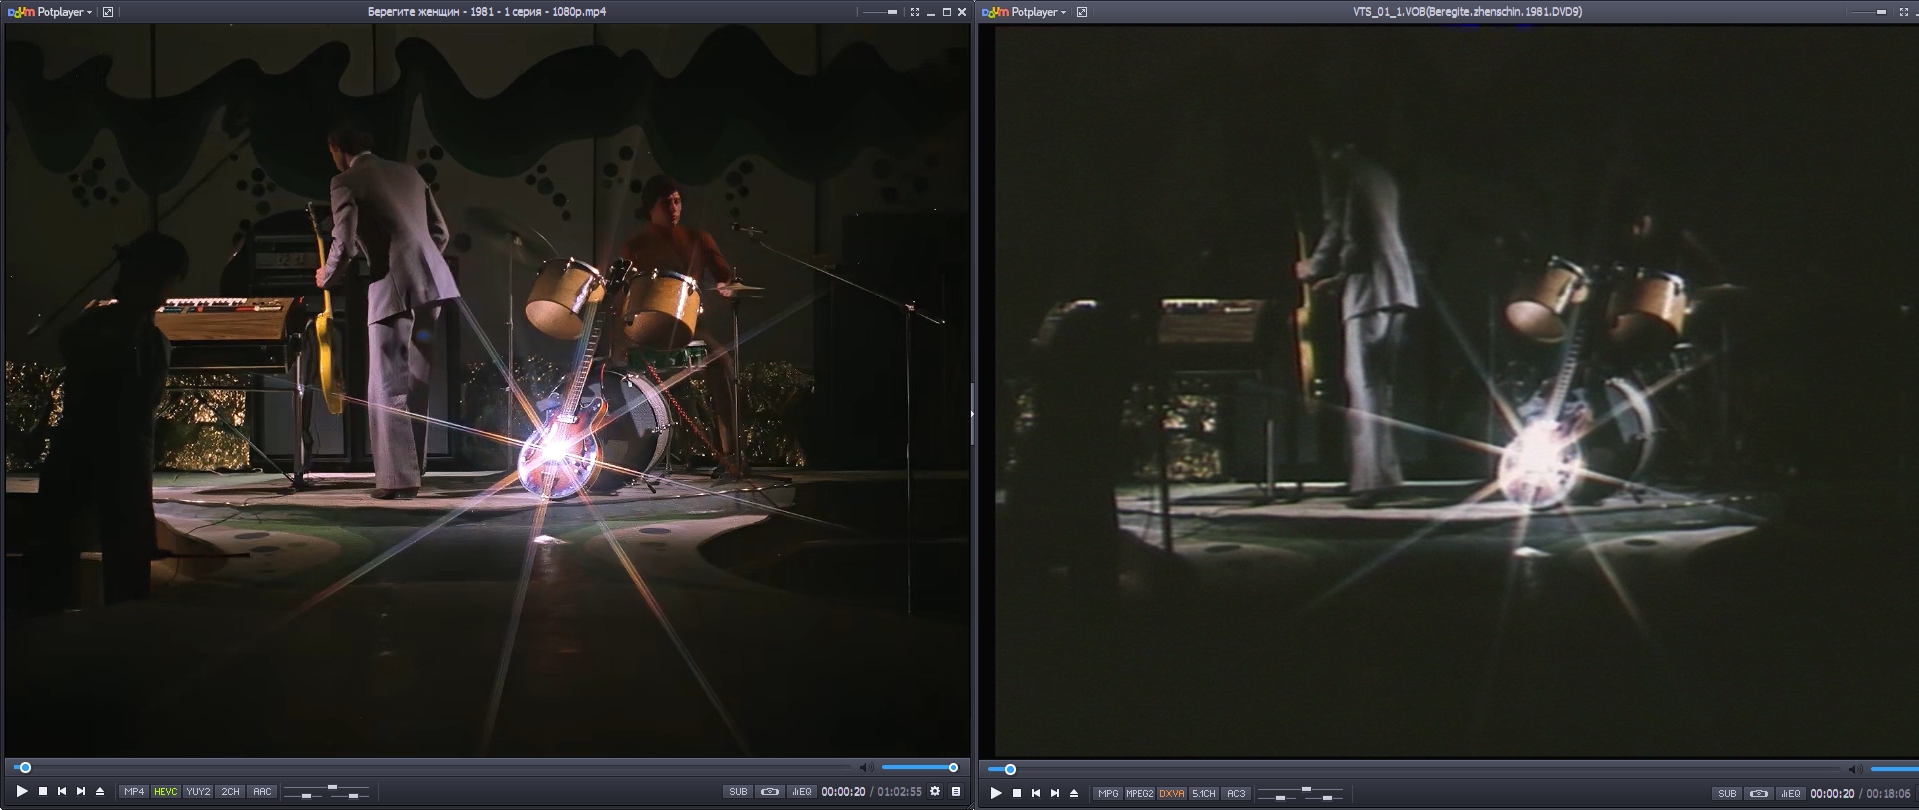
Task: Toggle the playlist panel in left player
Action: [x=956, y=791]
